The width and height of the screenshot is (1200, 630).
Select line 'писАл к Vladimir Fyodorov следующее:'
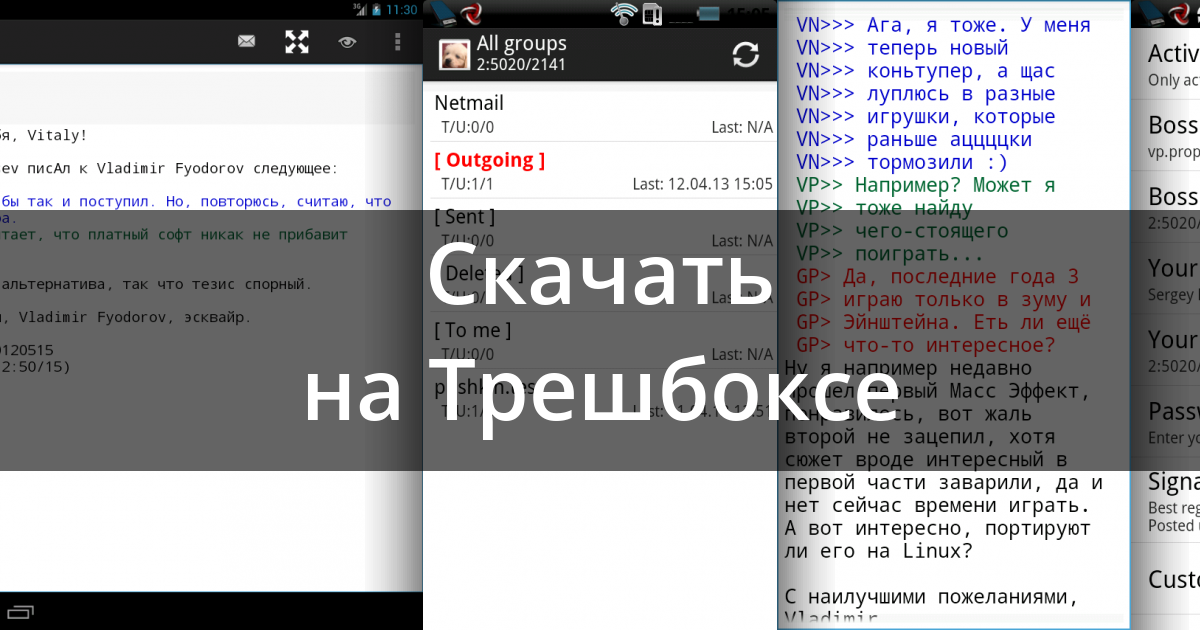pos(183,169)
